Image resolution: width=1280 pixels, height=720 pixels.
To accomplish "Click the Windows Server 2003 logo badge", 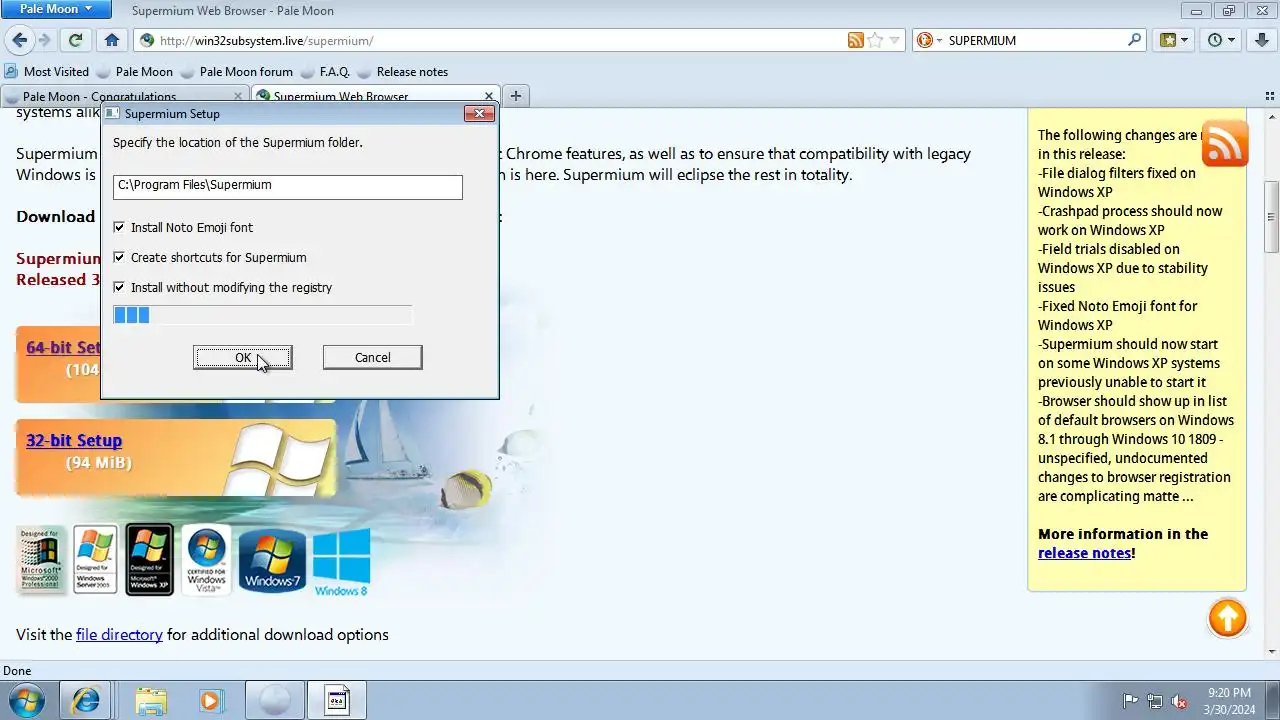I will coord(95,560).
